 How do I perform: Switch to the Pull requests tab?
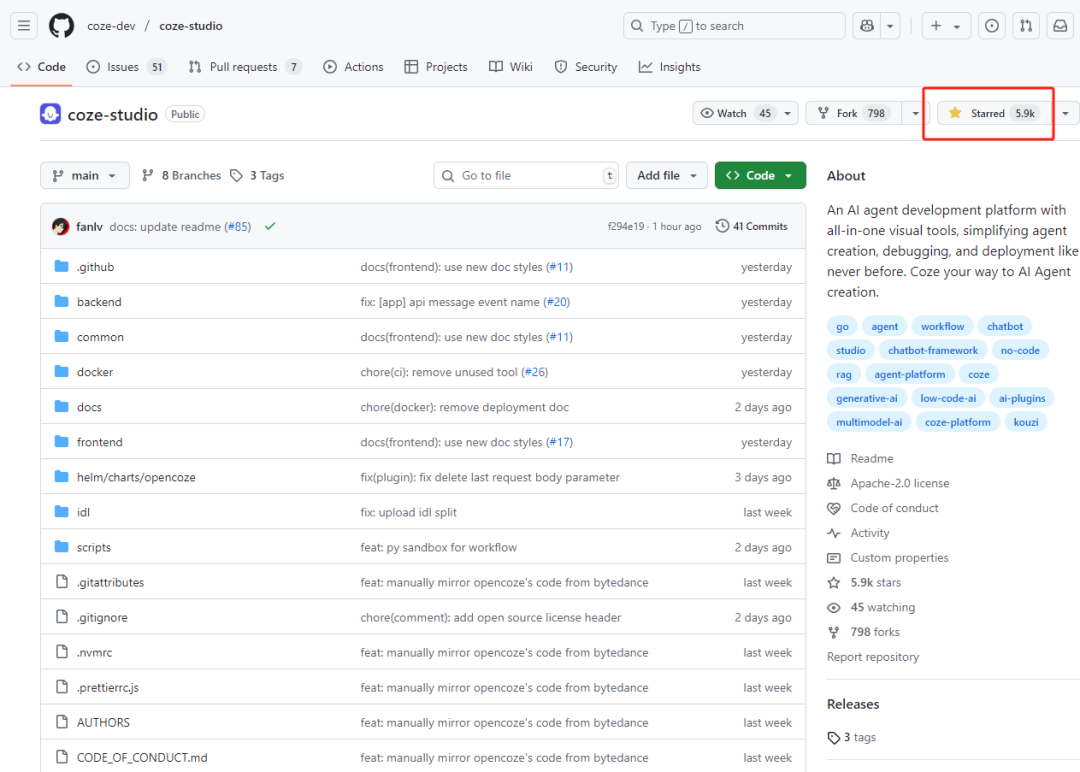tap(245, 67)
